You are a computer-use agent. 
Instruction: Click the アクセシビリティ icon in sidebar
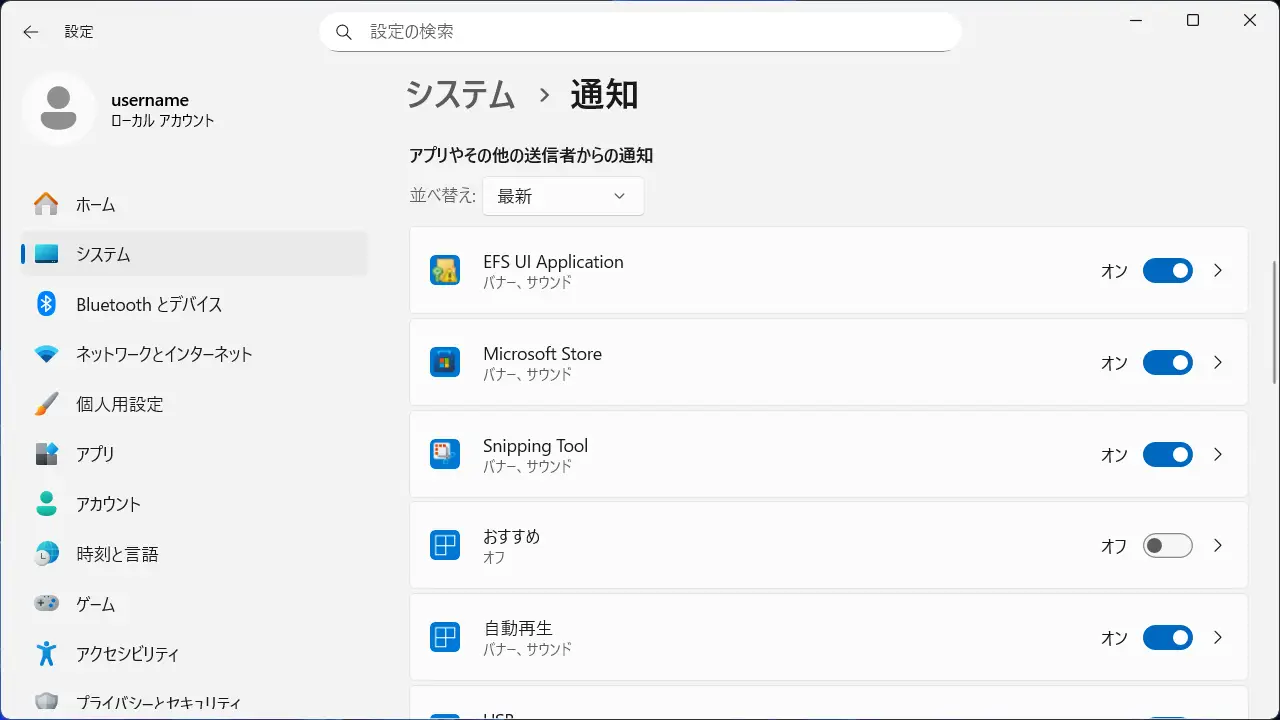click(46, 654)
